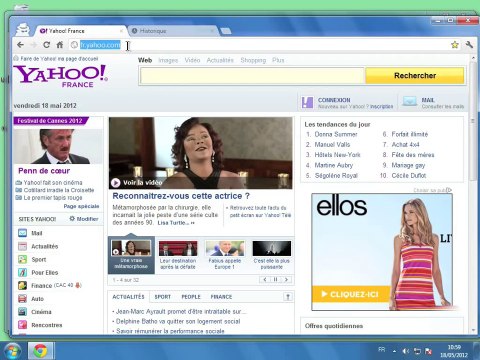Click the Actualités icon in the sidebar
The height and width of the screenshot is (360, 480).
tap(23, 246)
